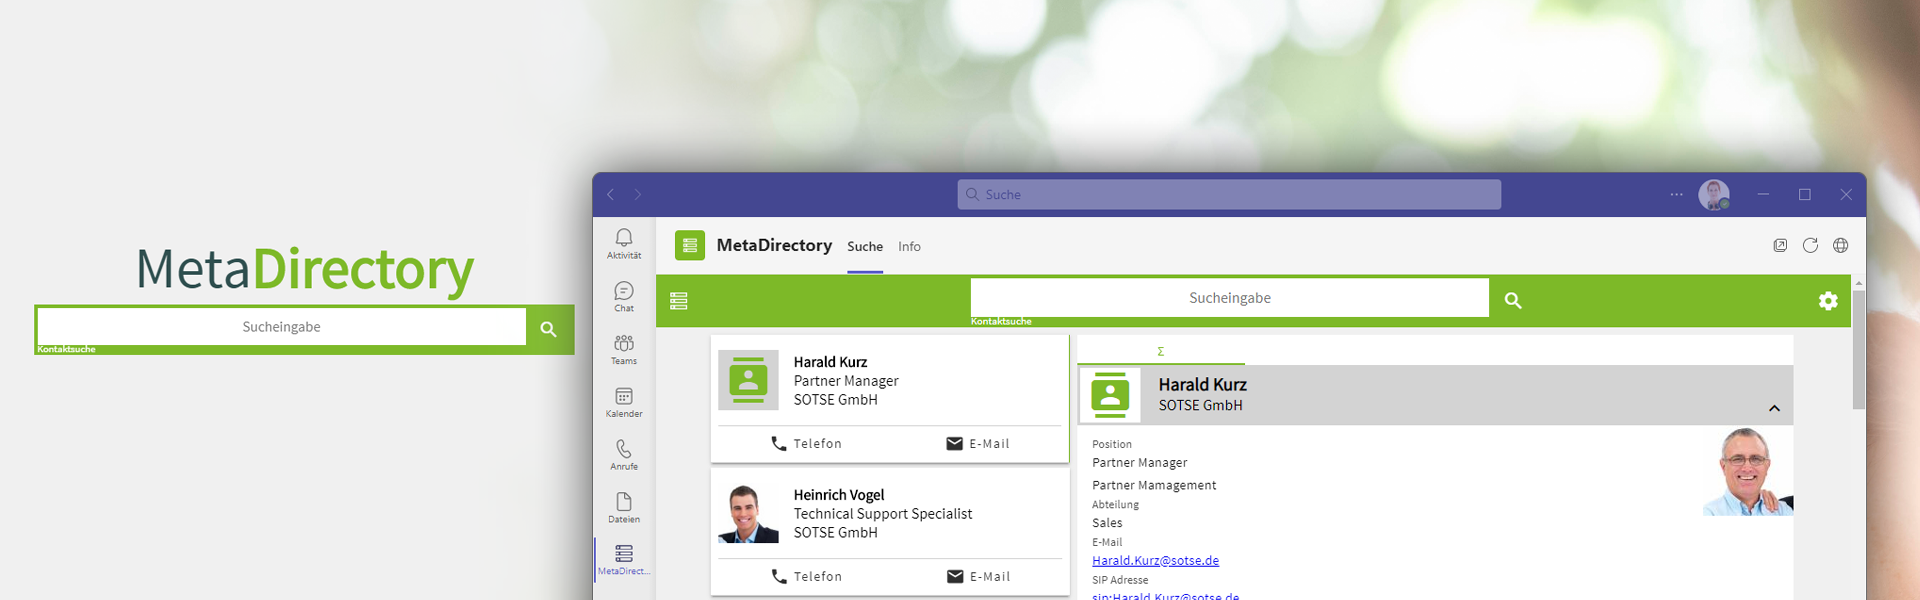Viewport: 1920px width, 600px height.
Task: Click Harald Kurz detail header contact icon
Action: click(x=1110, y=395)
